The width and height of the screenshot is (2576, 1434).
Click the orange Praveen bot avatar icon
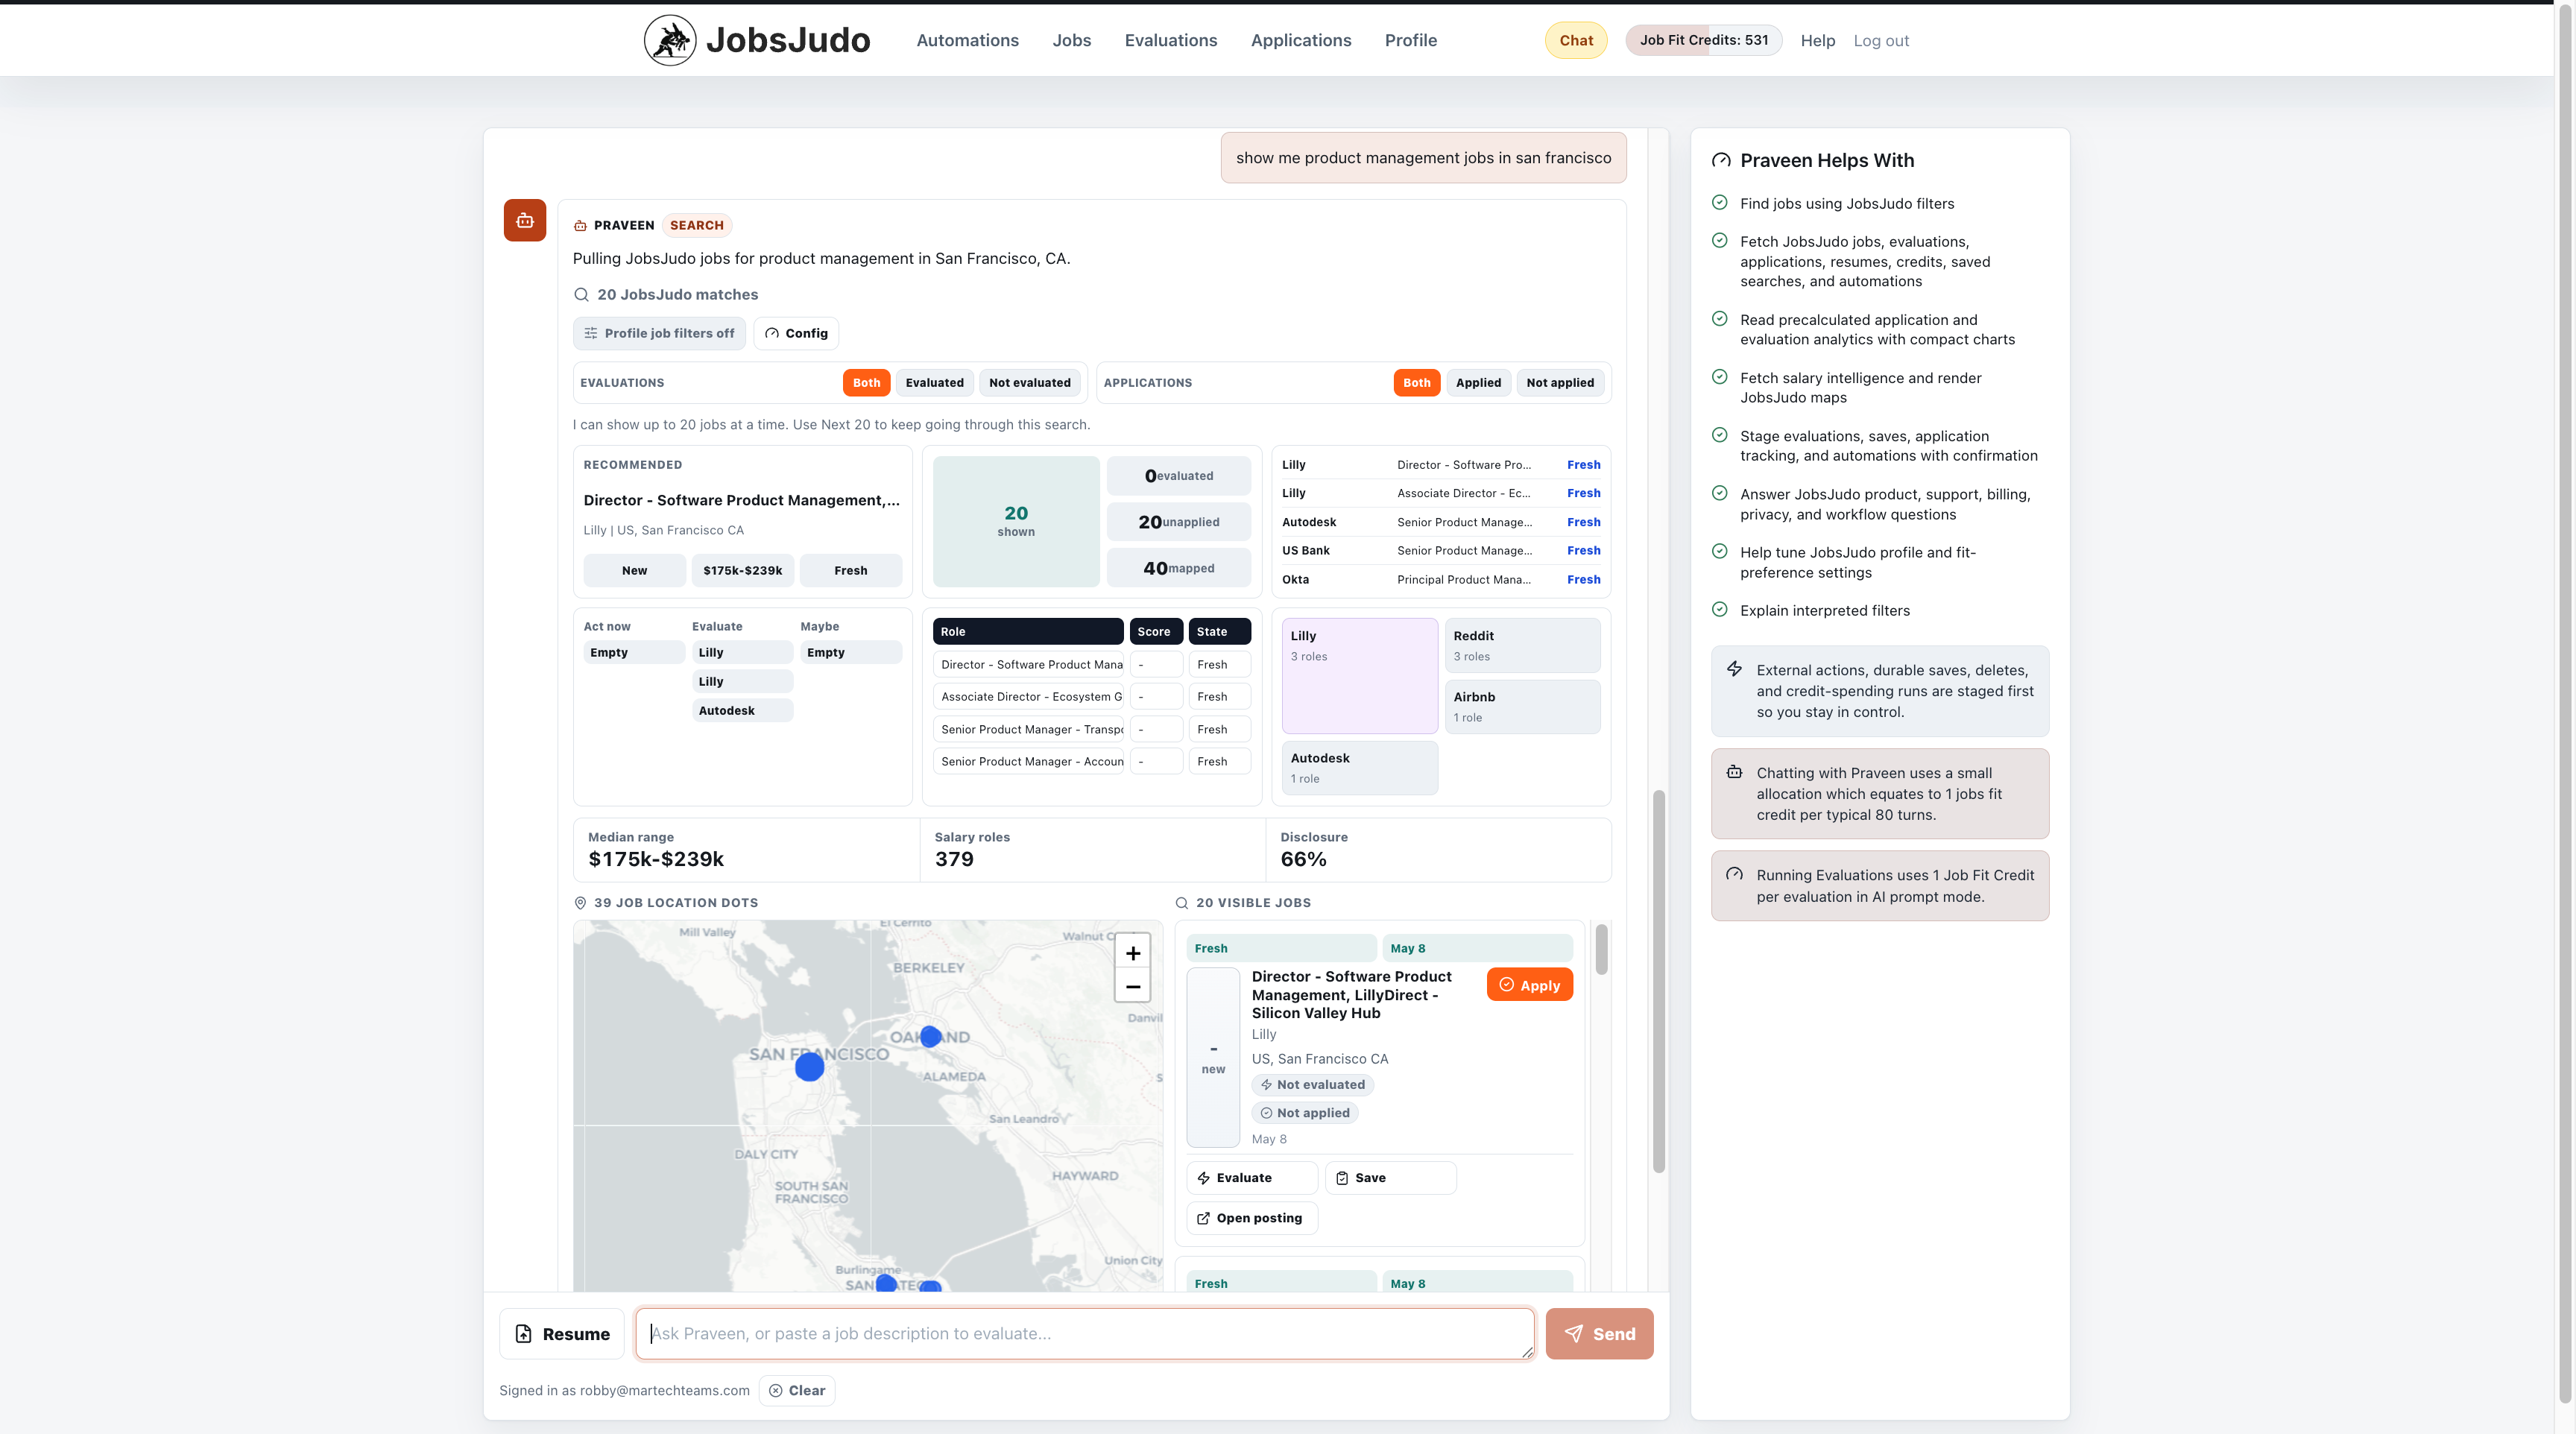coord(525,220)
